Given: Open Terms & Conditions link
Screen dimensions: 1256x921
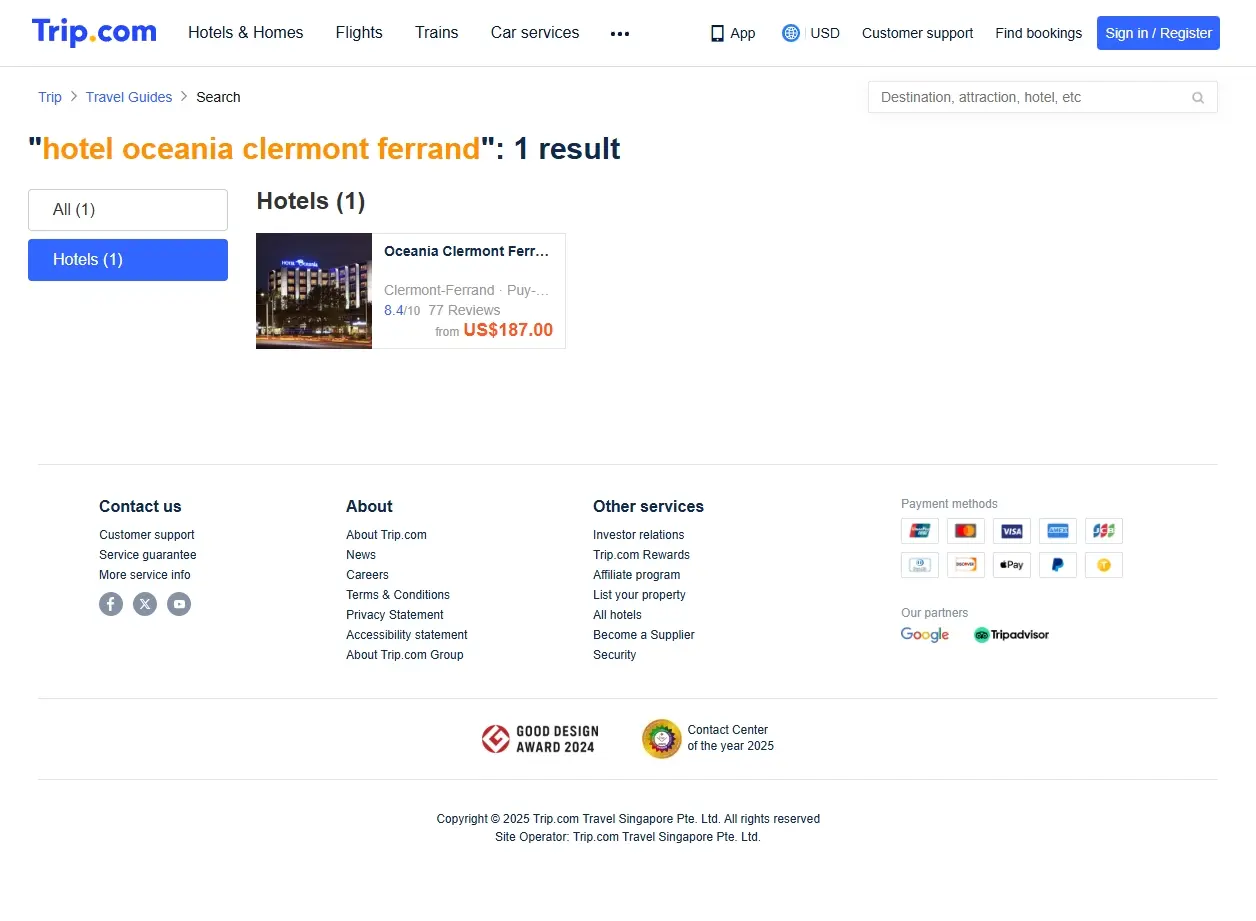Looking at the screenshot, I should 398,595.
